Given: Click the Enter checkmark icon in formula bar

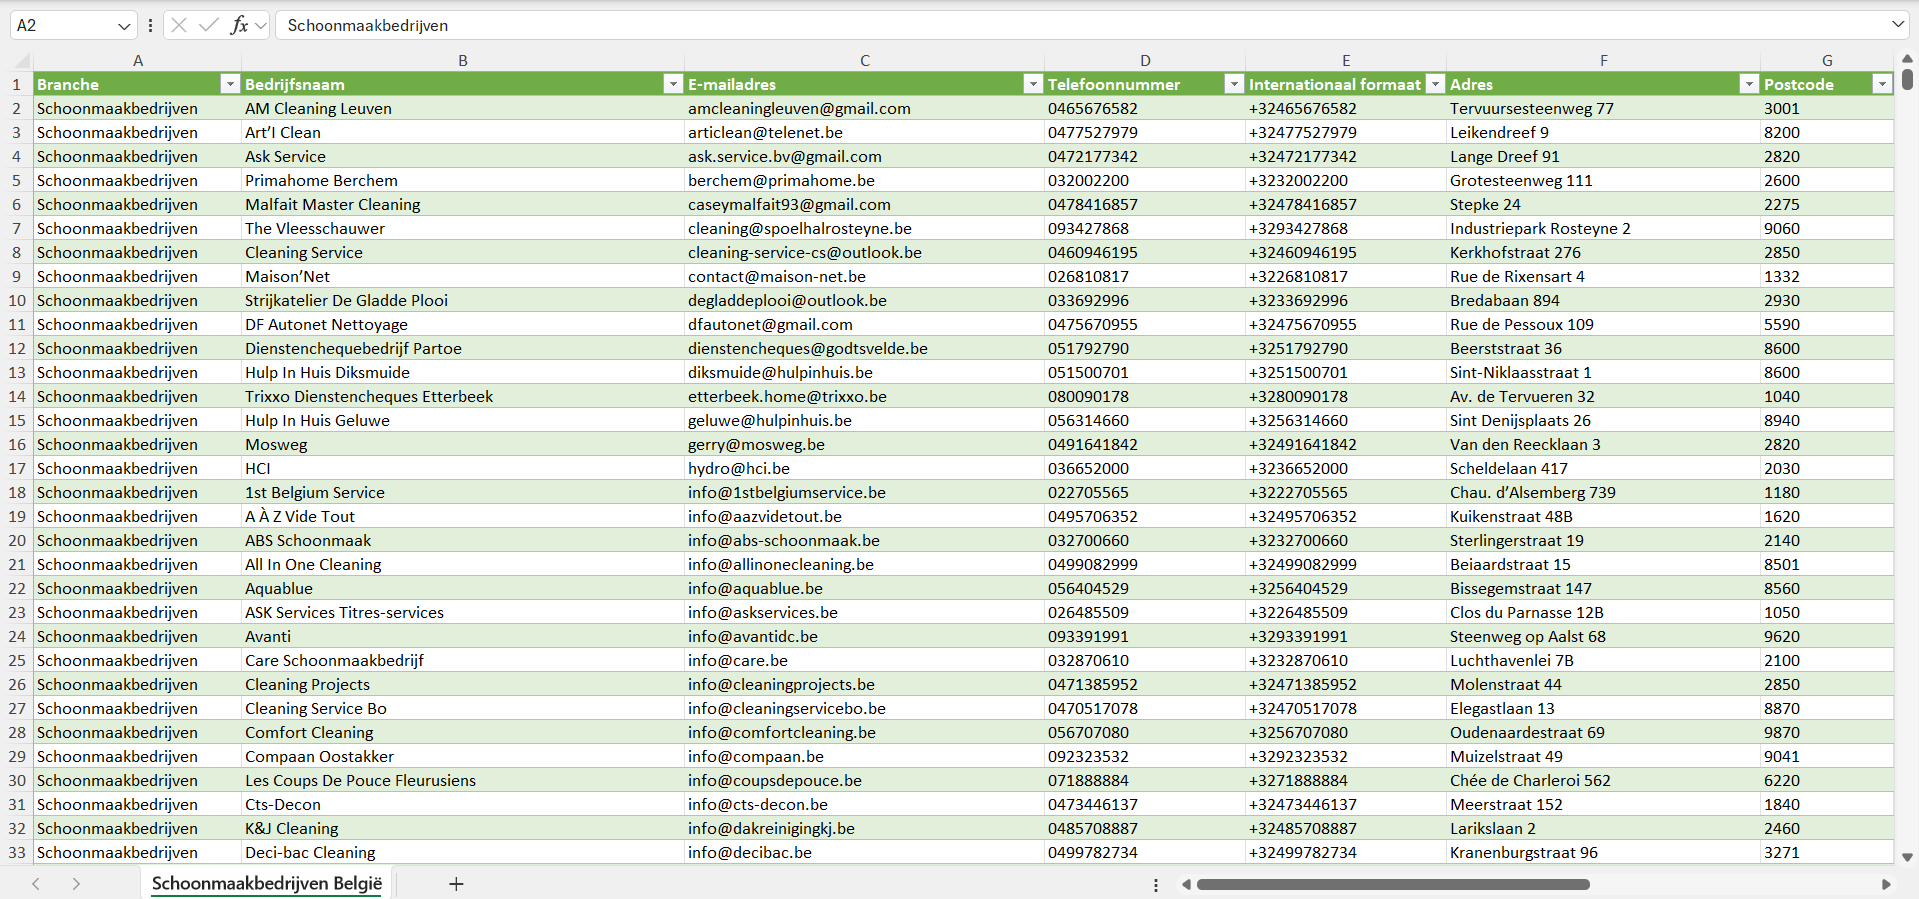Looking at the screenshot, I should 208,25.
